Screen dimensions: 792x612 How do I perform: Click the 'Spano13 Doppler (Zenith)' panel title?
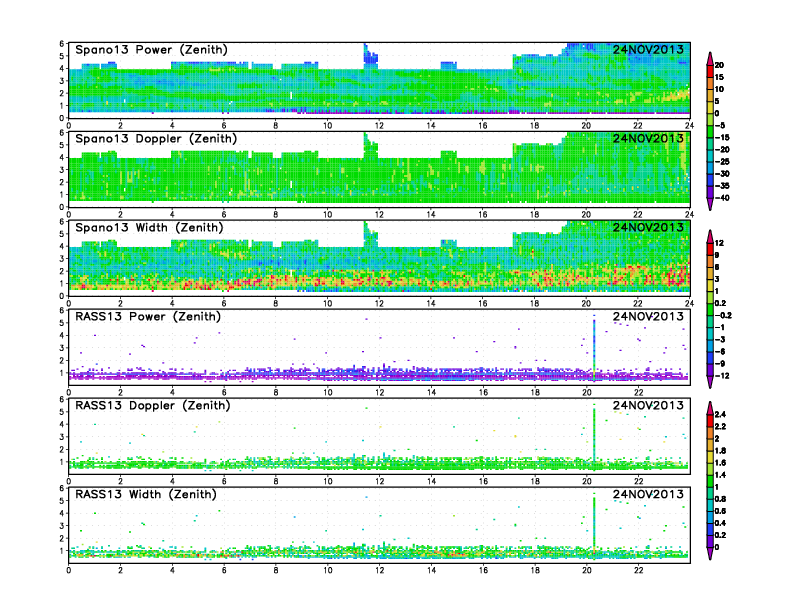pos(156,139)
